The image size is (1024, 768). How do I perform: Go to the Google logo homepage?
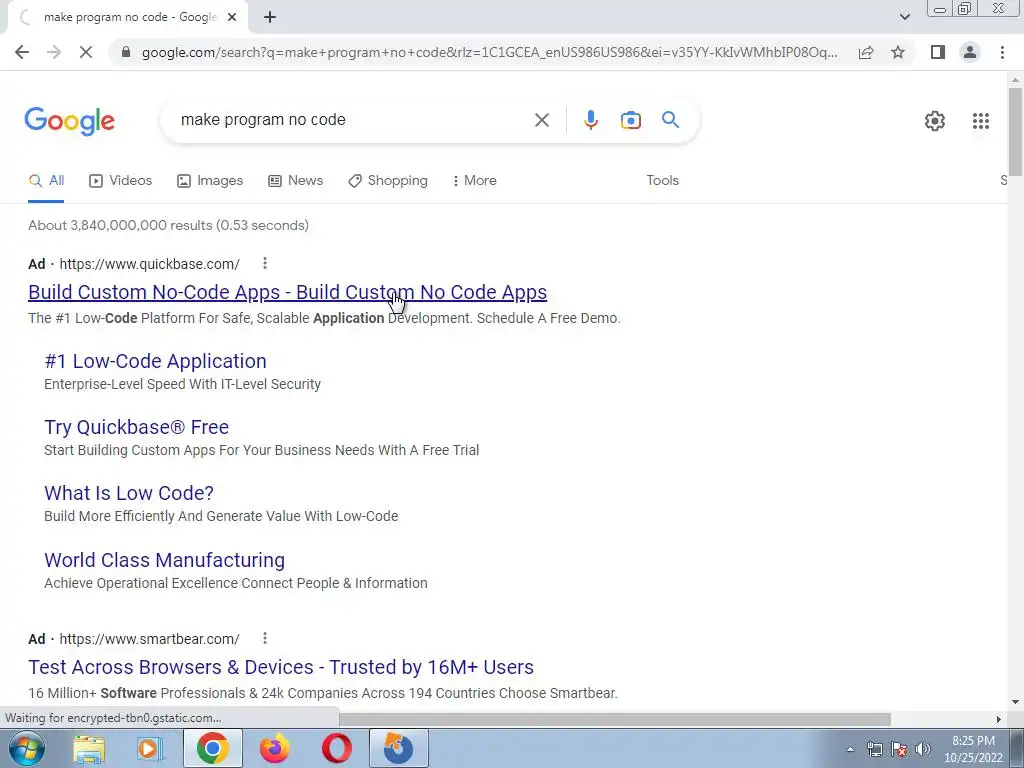coord(69,121)
